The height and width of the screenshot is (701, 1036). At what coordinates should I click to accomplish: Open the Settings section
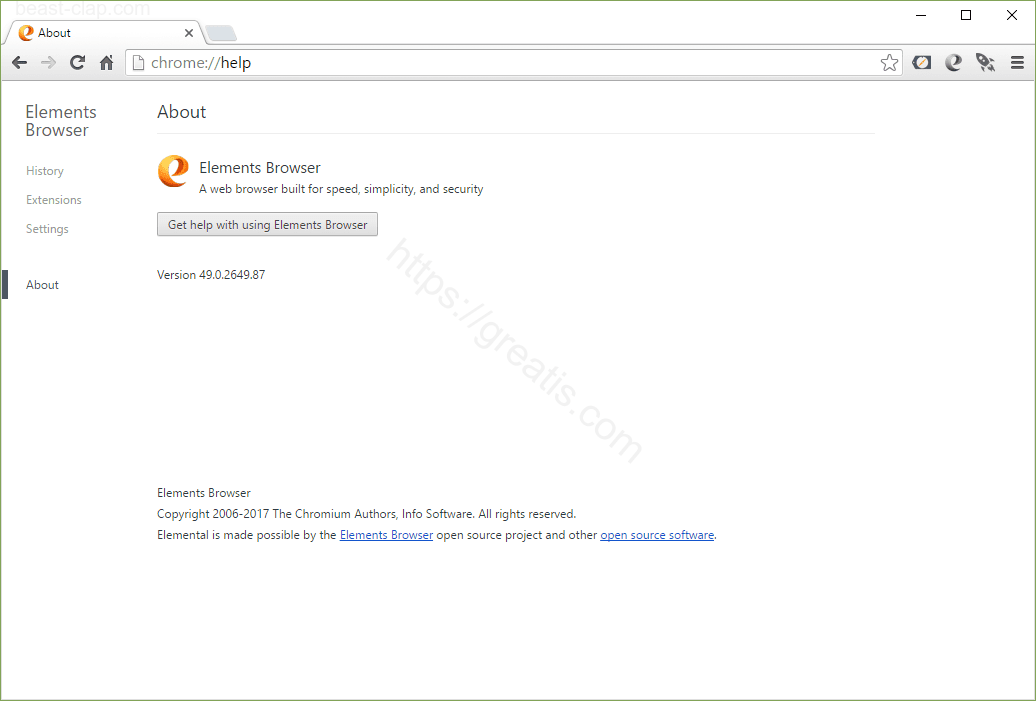click(46, 228)
